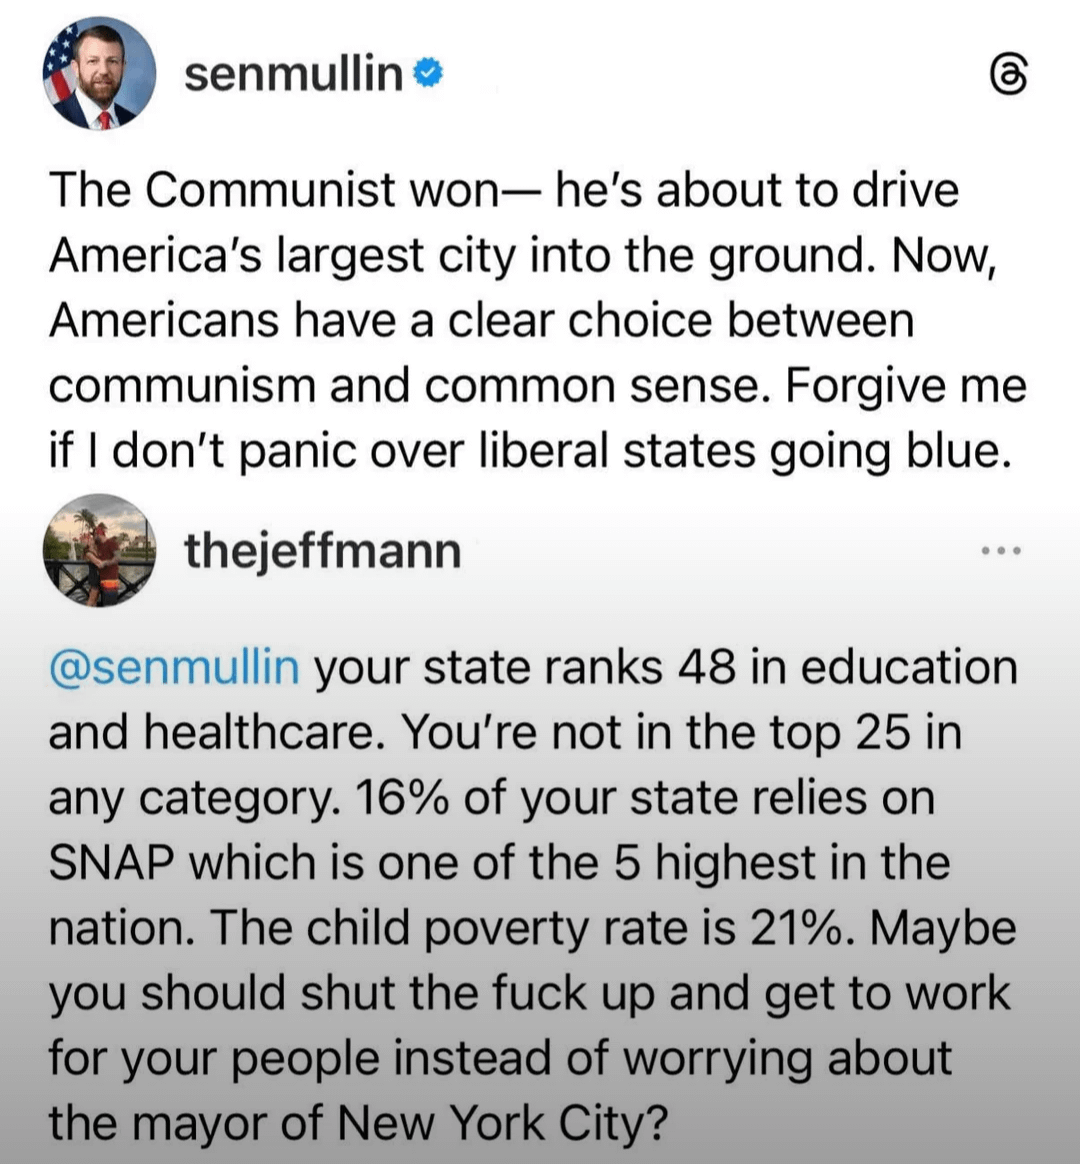Image resolution: width=1080 pixels, height=1164 pixels.
Task: Click the number "48" in the reply
Action: click(x=707, y=668)
